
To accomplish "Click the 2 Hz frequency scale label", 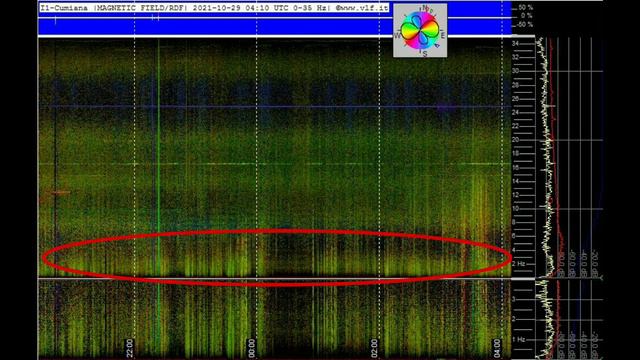I will [518, 264].
